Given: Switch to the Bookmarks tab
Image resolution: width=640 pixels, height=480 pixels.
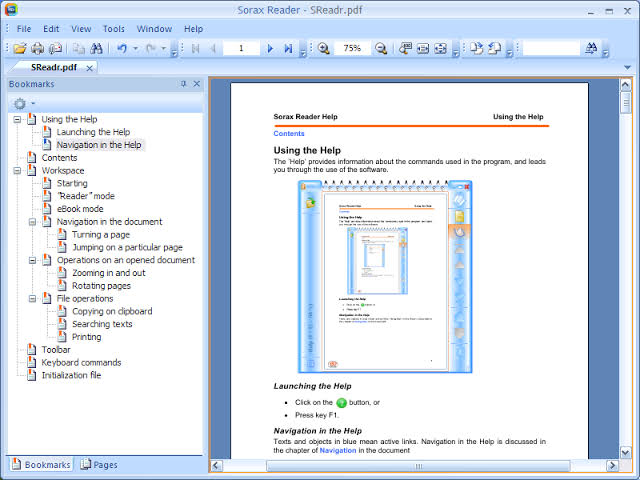Looking at the screenshot, I should (41, 464).
